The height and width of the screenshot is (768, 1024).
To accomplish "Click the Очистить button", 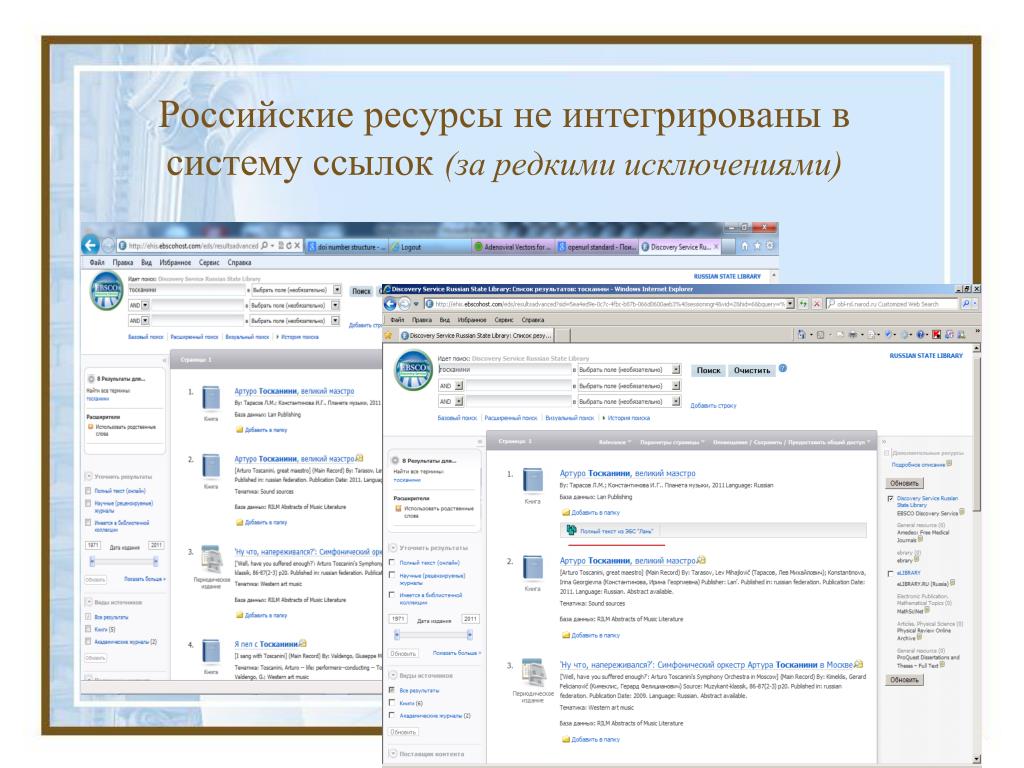I will [752, 370].
